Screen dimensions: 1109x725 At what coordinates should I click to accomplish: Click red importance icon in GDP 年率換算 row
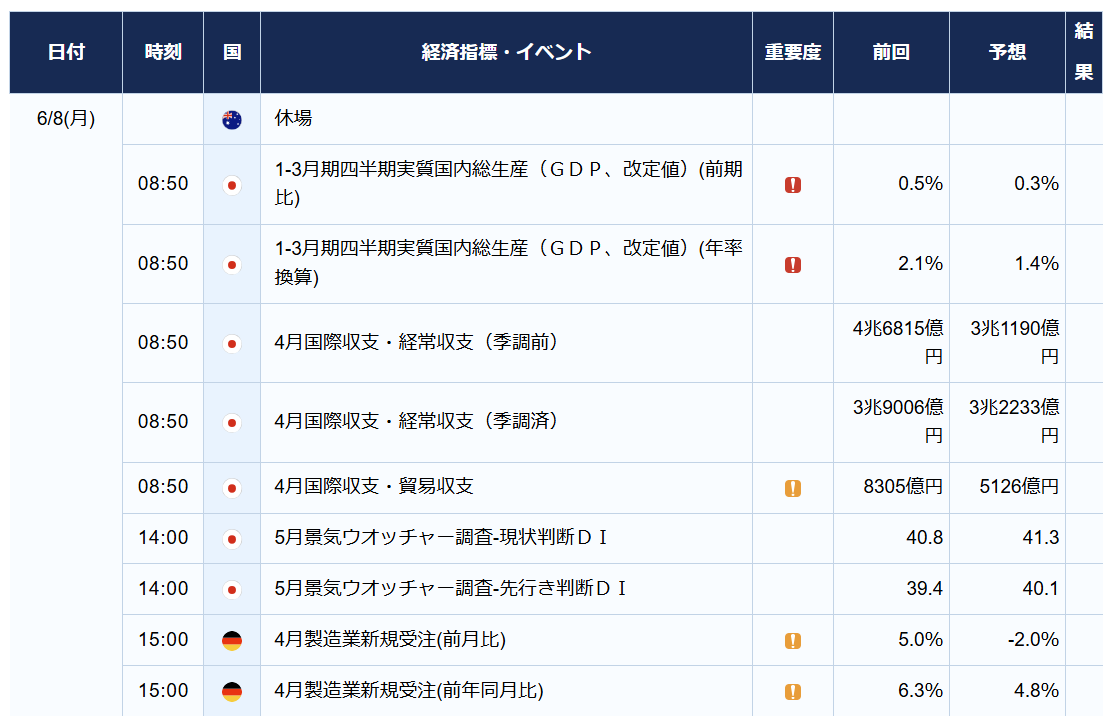pyautogui.click(x=793, y=265)
